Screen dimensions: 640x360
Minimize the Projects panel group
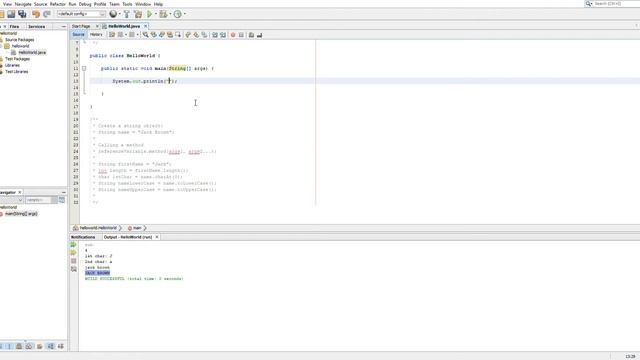64,27
